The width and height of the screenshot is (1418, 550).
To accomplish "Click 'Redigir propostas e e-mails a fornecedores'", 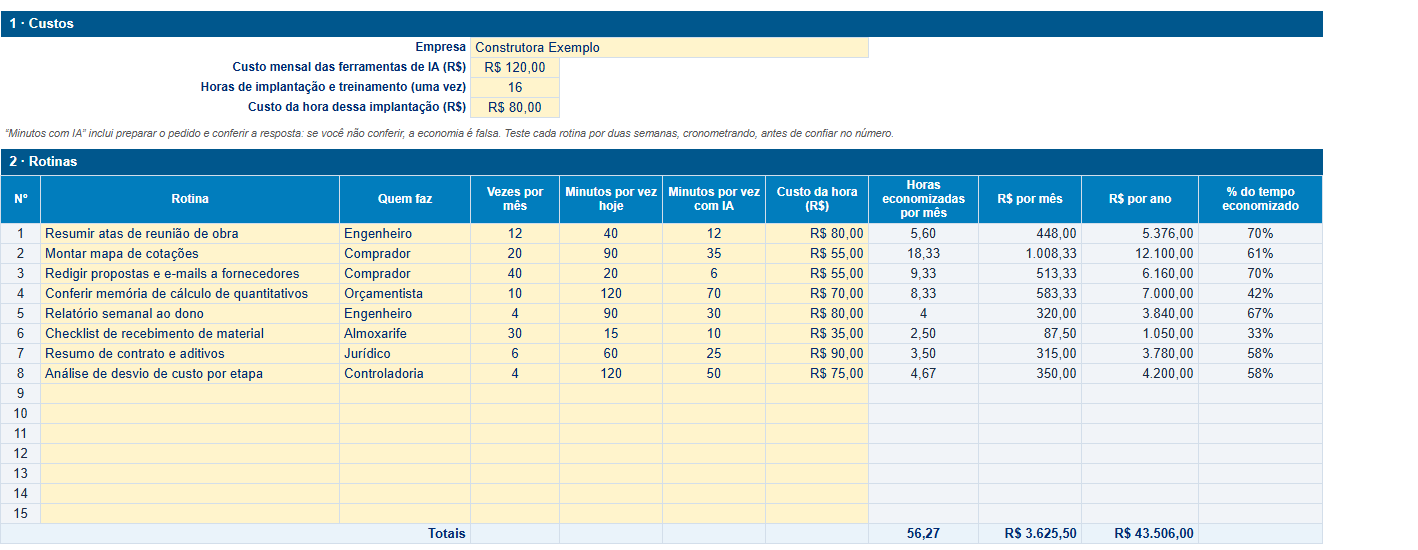I will point(190,273).
